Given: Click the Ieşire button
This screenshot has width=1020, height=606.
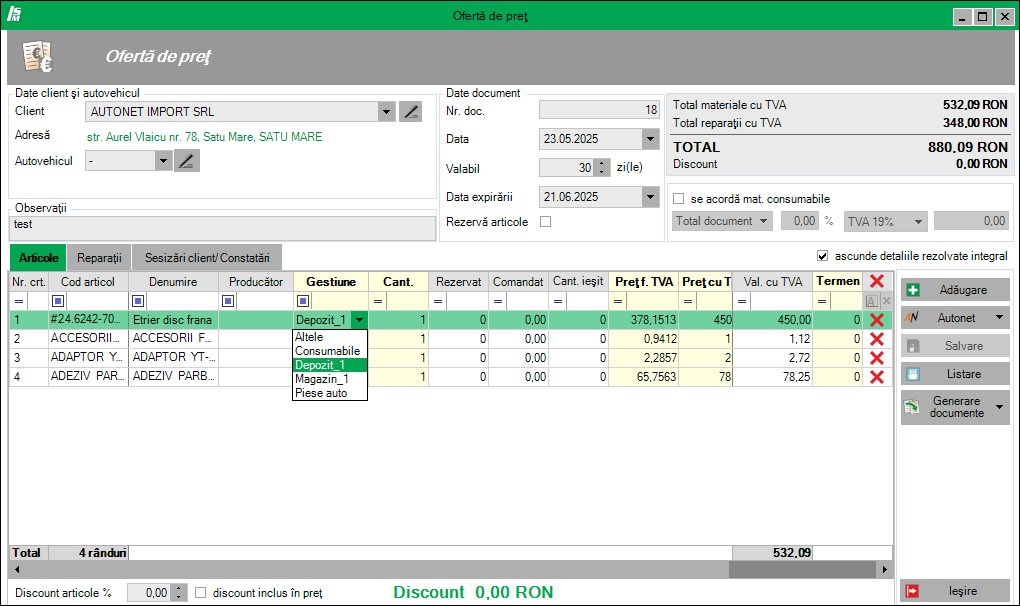Looking at the screenshot, I should coord(955,591).
